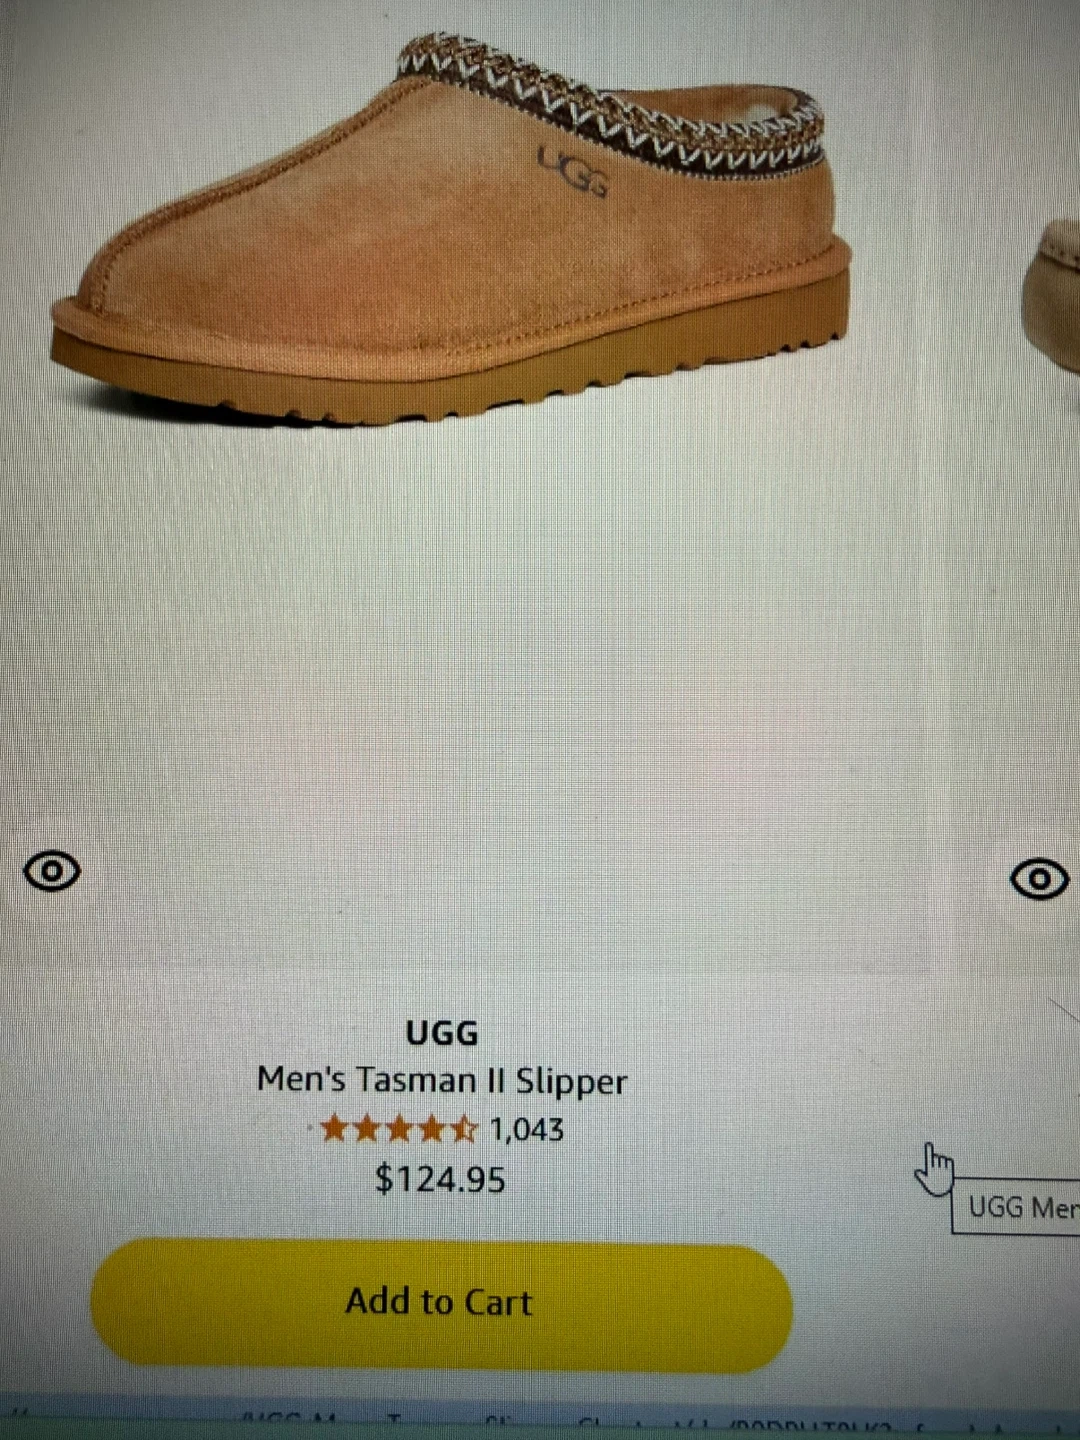The height and width of the screenshot is (1440, 1080).
Task: View the 1,043 customer reviews
Action: [x=527, y=1130]
